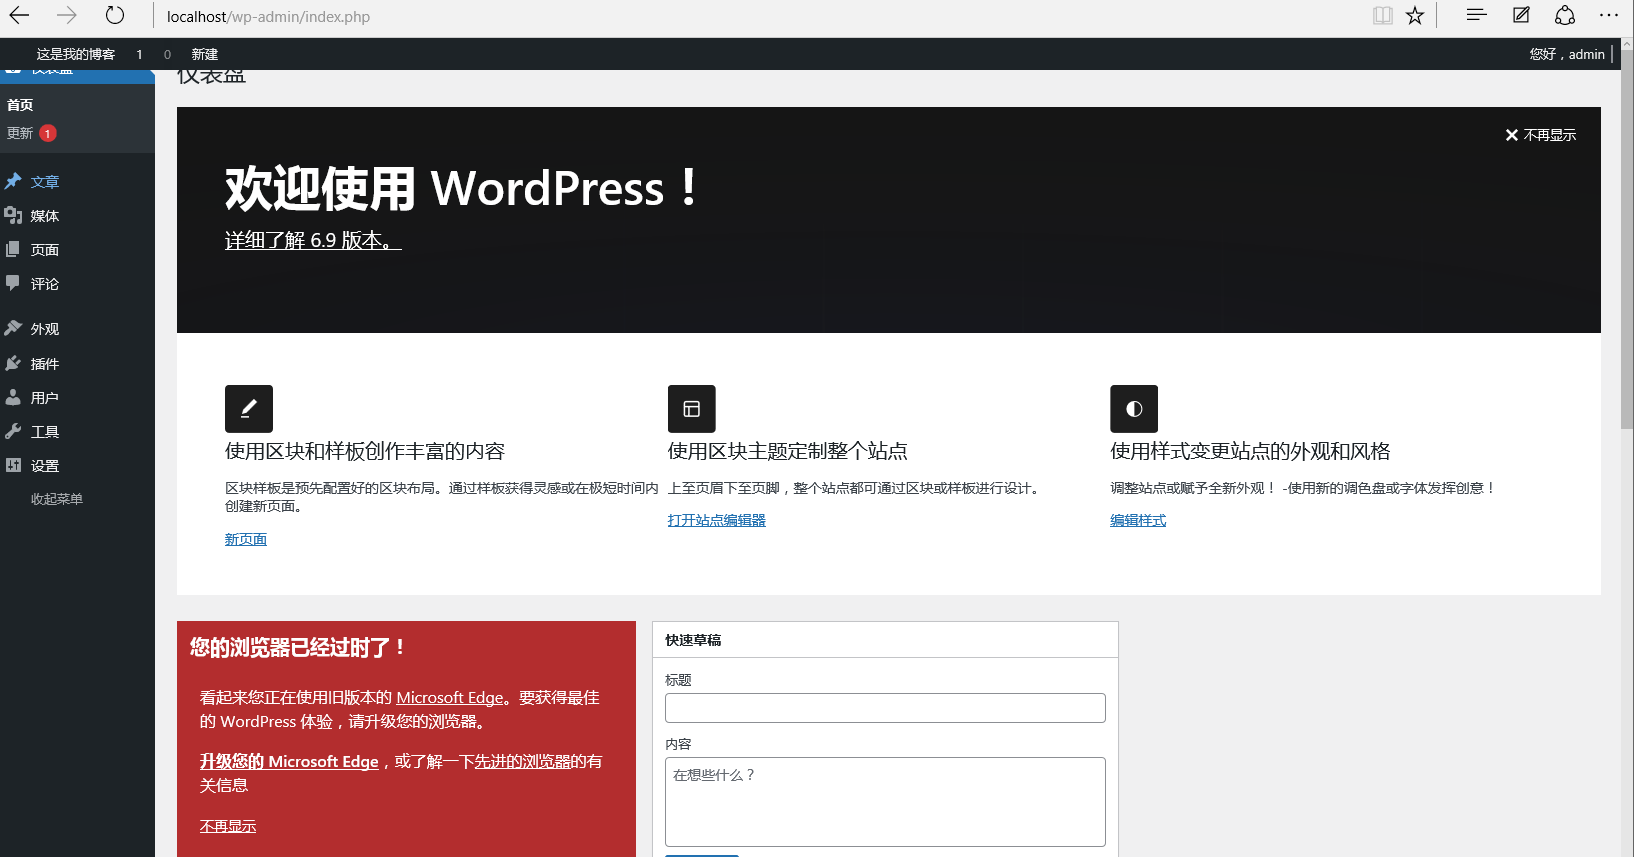Click the layout icon for block themes
Image resolution: width=1634 pixels, height=857 pixels.
[x=691, y=409]
